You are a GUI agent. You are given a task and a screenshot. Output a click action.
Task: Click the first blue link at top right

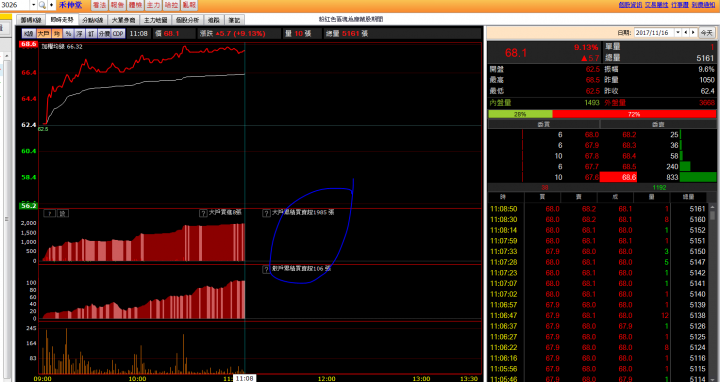coord(630,5)
